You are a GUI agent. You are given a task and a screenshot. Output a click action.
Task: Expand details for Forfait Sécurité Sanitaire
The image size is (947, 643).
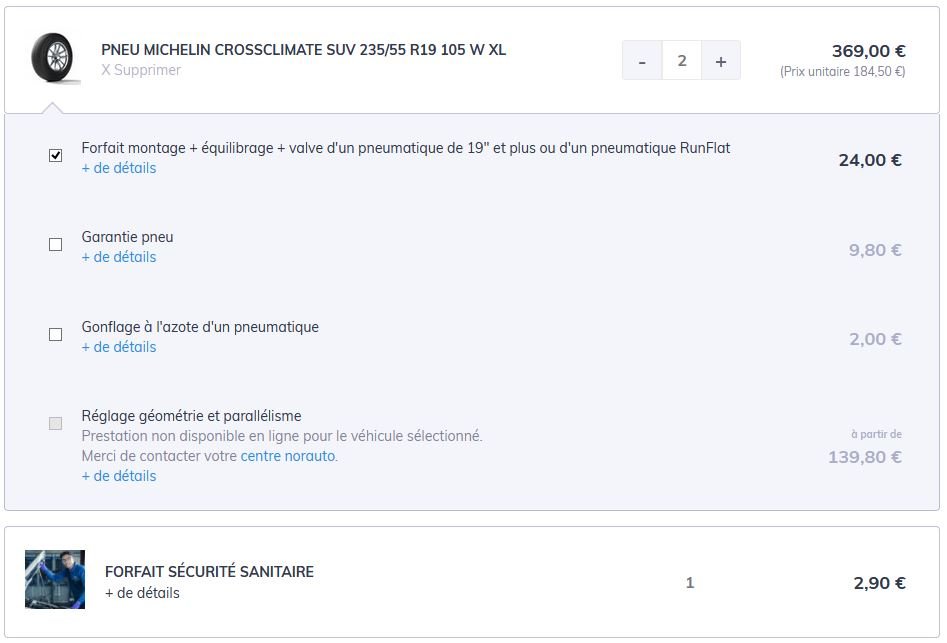click(142, 593)
